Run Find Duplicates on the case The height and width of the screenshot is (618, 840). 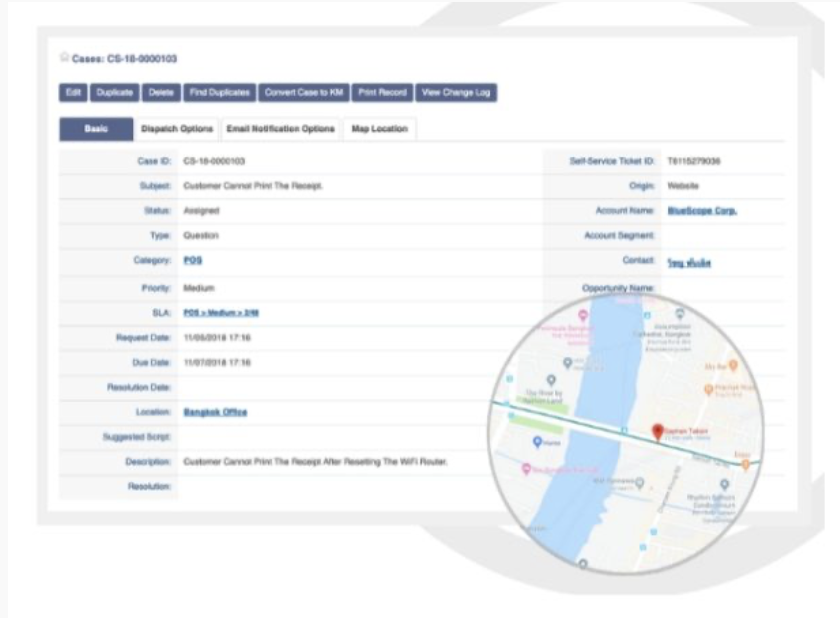(x=220, y=93)
